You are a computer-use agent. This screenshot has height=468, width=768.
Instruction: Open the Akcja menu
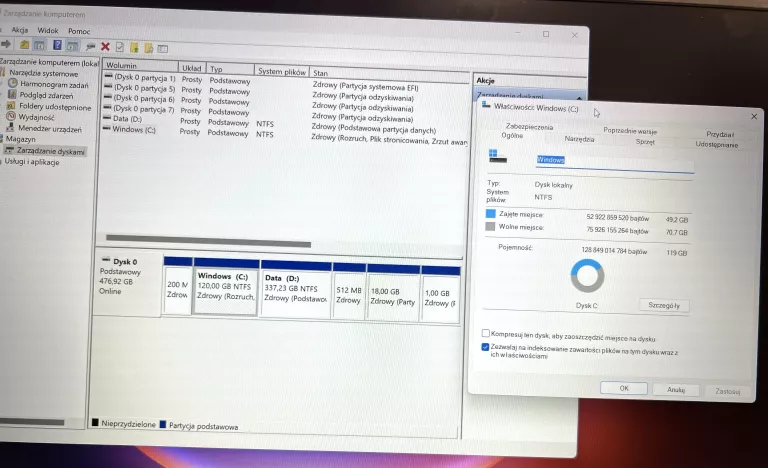pos(20,30)
